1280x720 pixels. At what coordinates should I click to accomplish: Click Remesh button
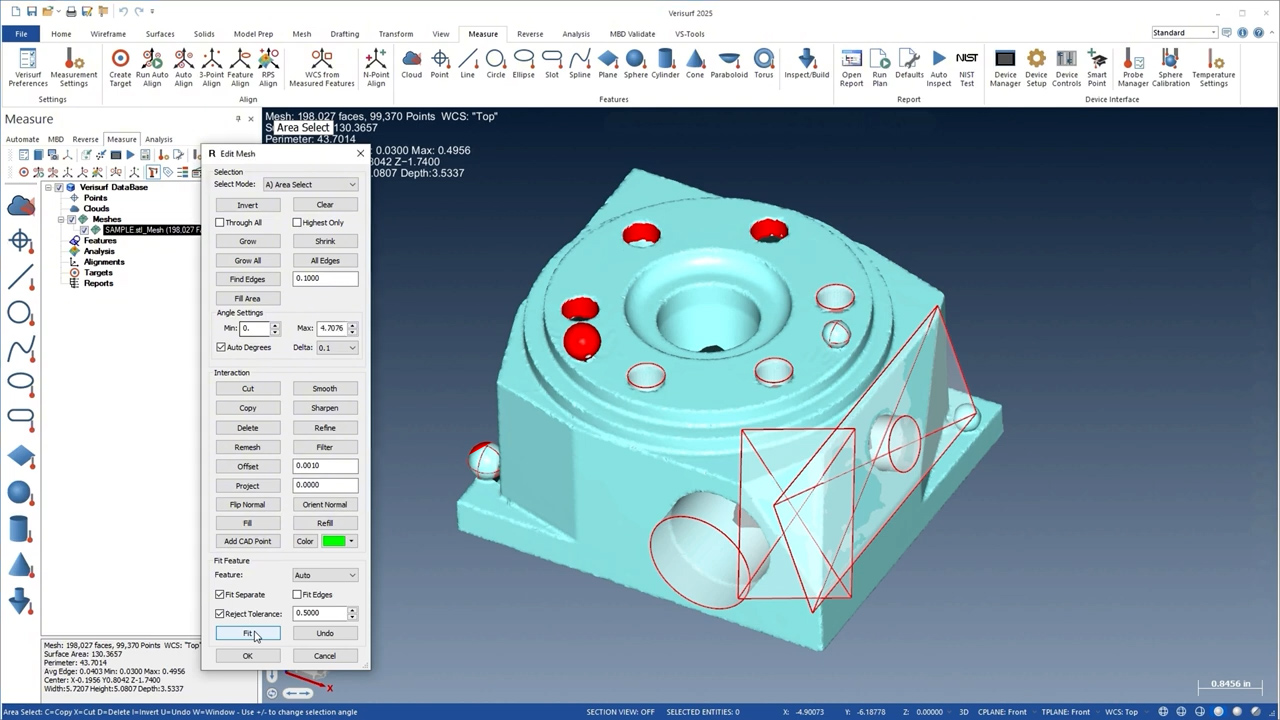pyautogui.click(x=247, y=447)
